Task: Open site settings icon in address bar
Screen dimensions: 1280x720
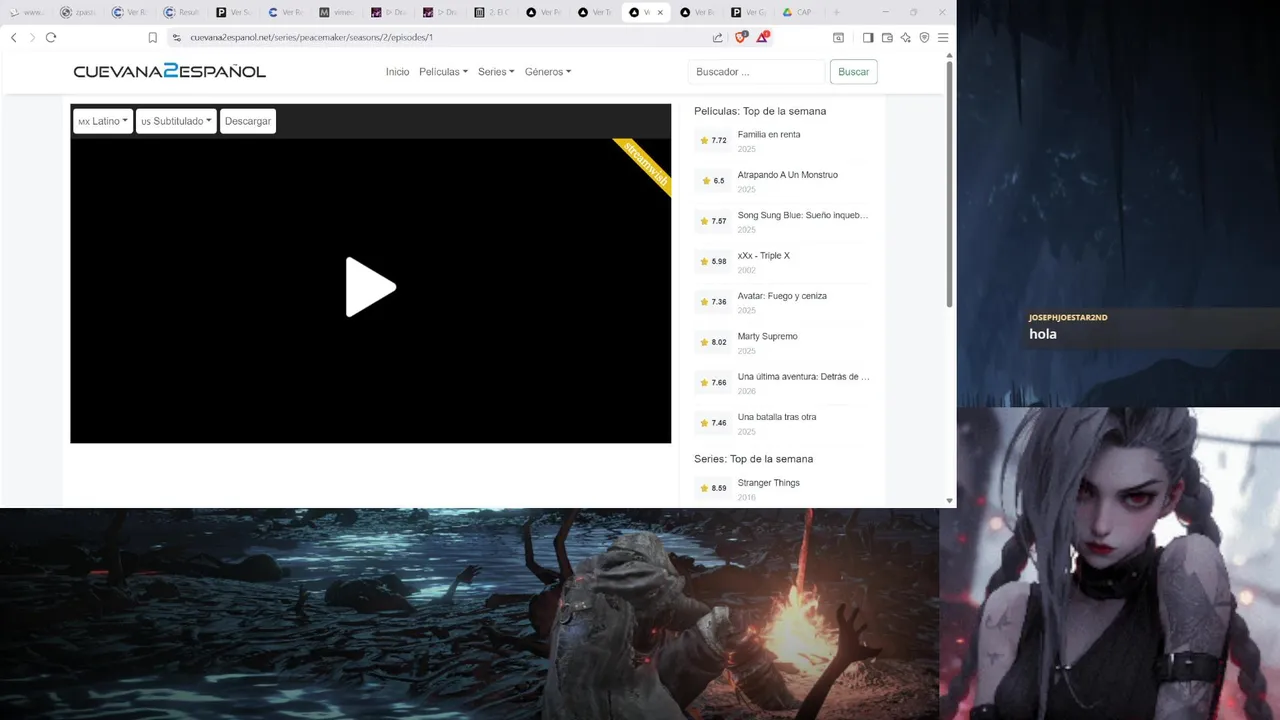Action: [177, 38]
